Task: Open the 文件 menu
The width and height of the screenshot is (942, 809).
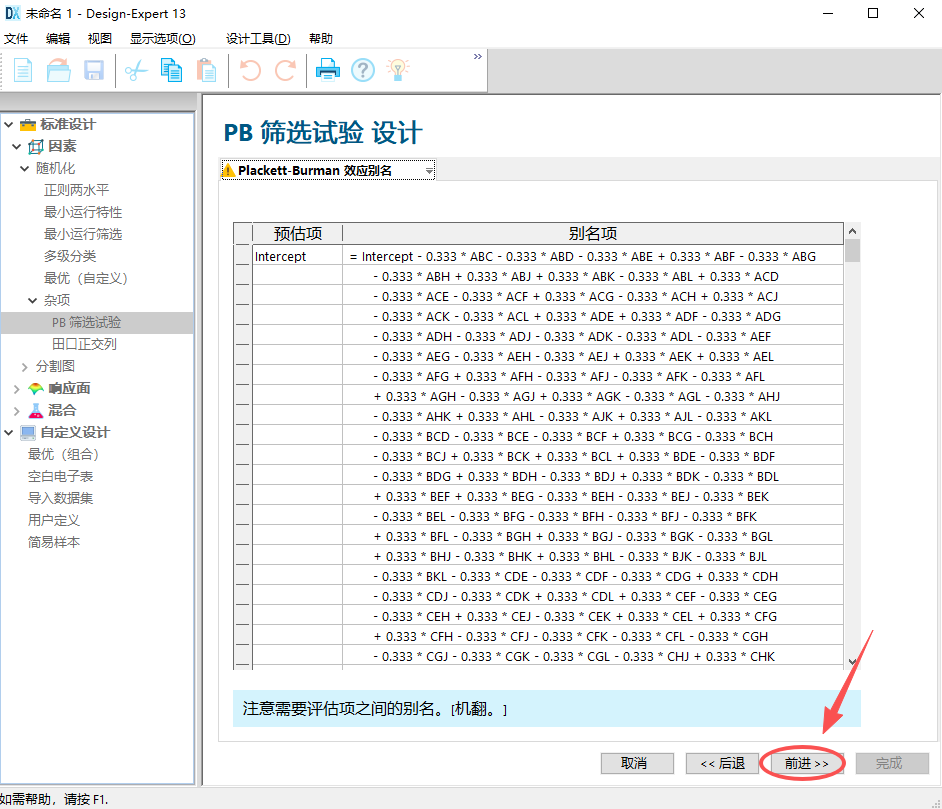Action: click(16, 38)
